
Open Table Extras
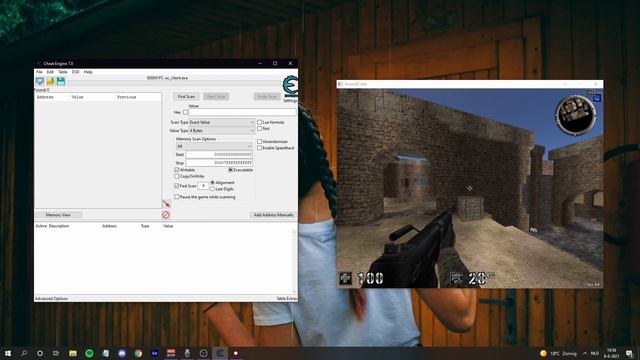pos(287,299)
